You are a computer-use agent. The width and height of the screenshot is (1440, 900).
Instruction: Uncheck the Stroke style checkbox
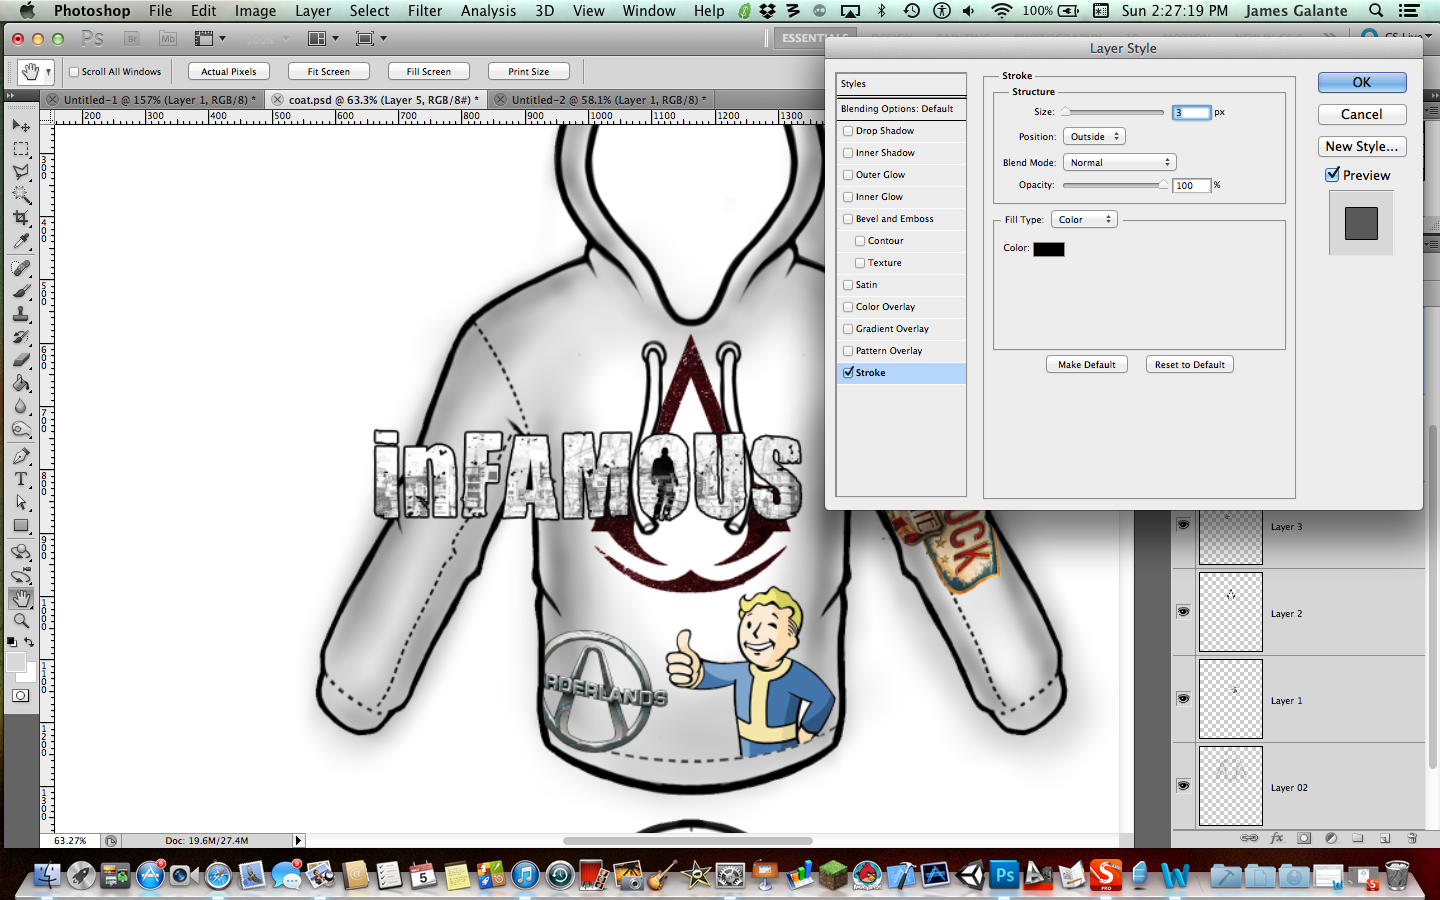point(848,373)
